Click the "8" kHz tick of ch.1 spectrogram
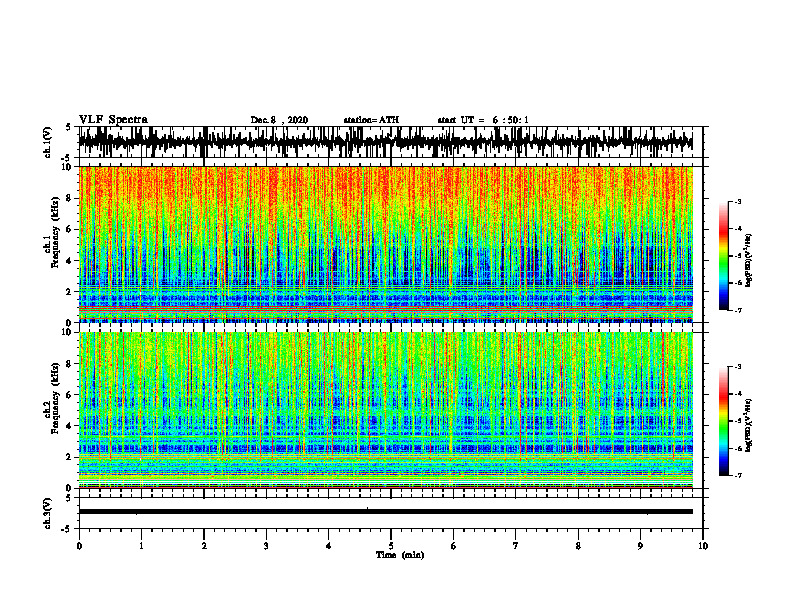 pos(69,198)
